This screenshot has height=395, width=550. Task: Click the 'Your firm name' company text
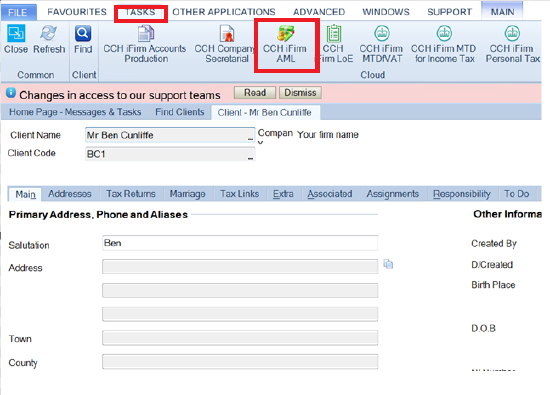(x=328, y=135)
